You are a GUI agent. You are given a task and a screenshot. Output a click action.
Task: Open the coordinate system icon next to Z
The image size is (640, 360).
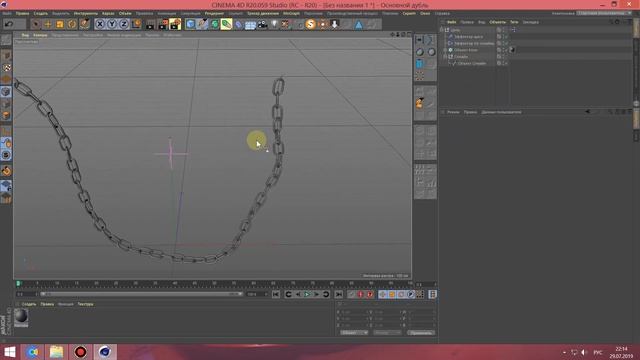click(x=136, y=24)
